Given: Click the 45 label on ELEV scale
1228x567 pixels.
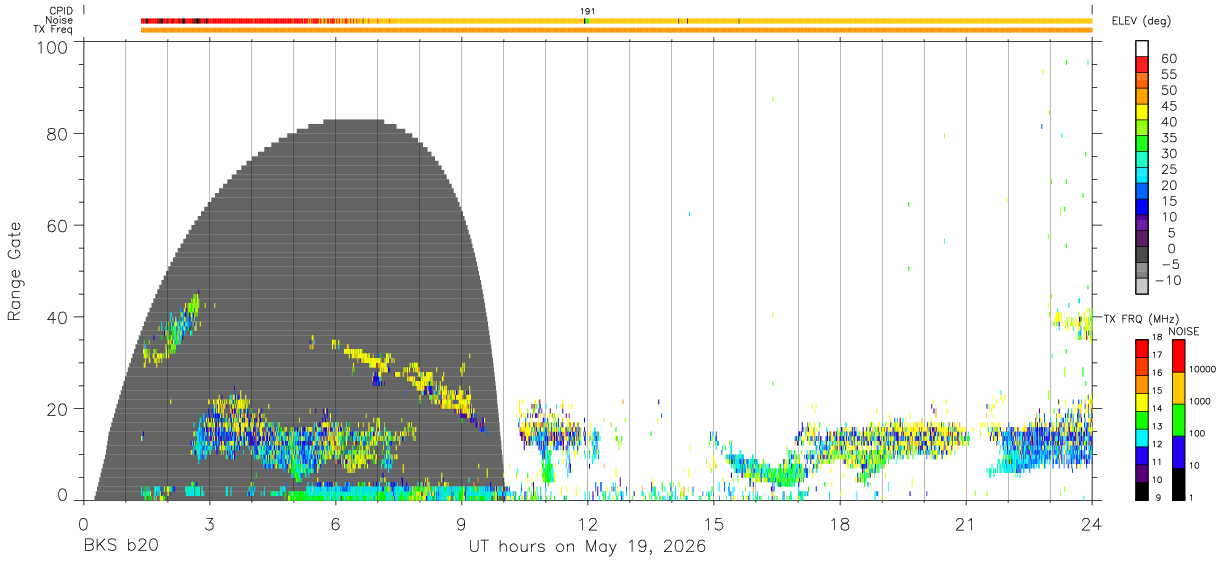Looking at the screenshot, I should (x=1167, y=106).
